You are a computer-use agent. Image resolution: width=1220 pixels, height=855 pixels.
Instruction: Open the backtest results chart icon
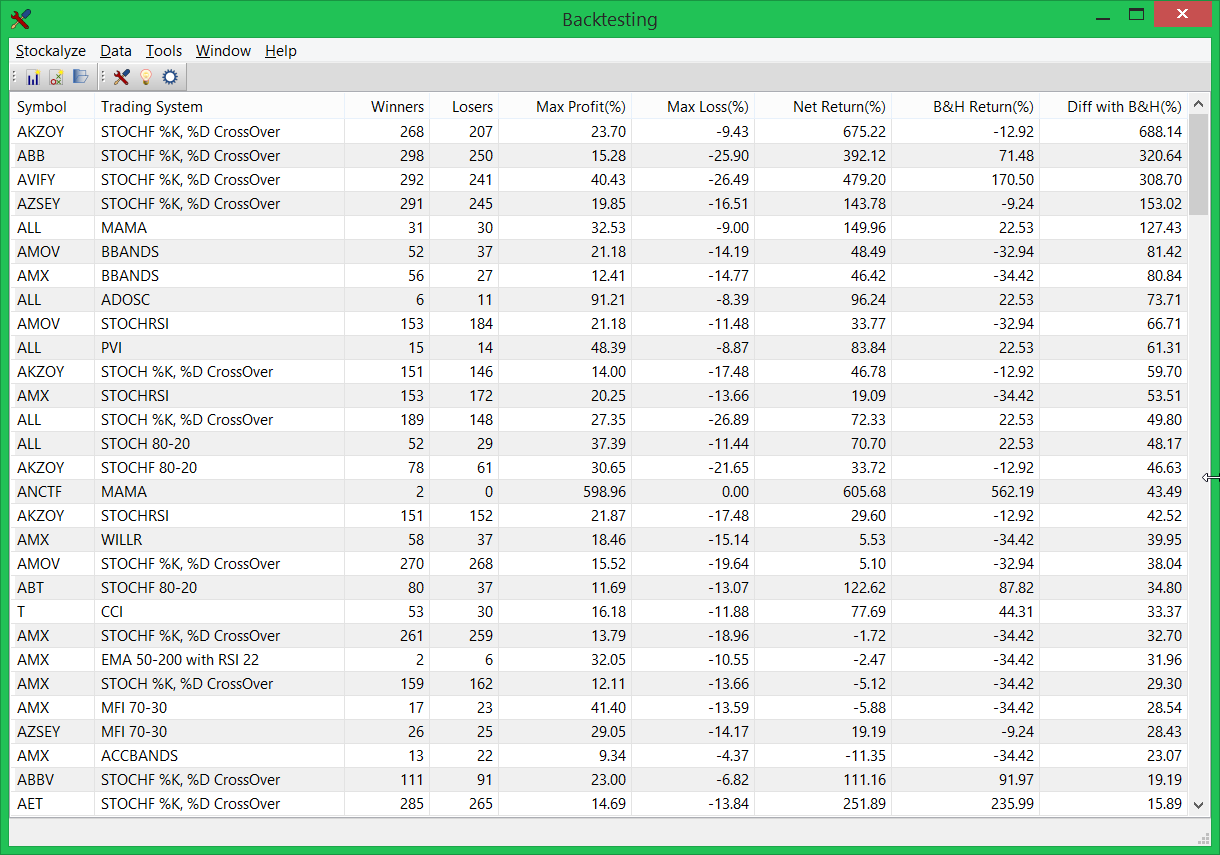[33, 77]
